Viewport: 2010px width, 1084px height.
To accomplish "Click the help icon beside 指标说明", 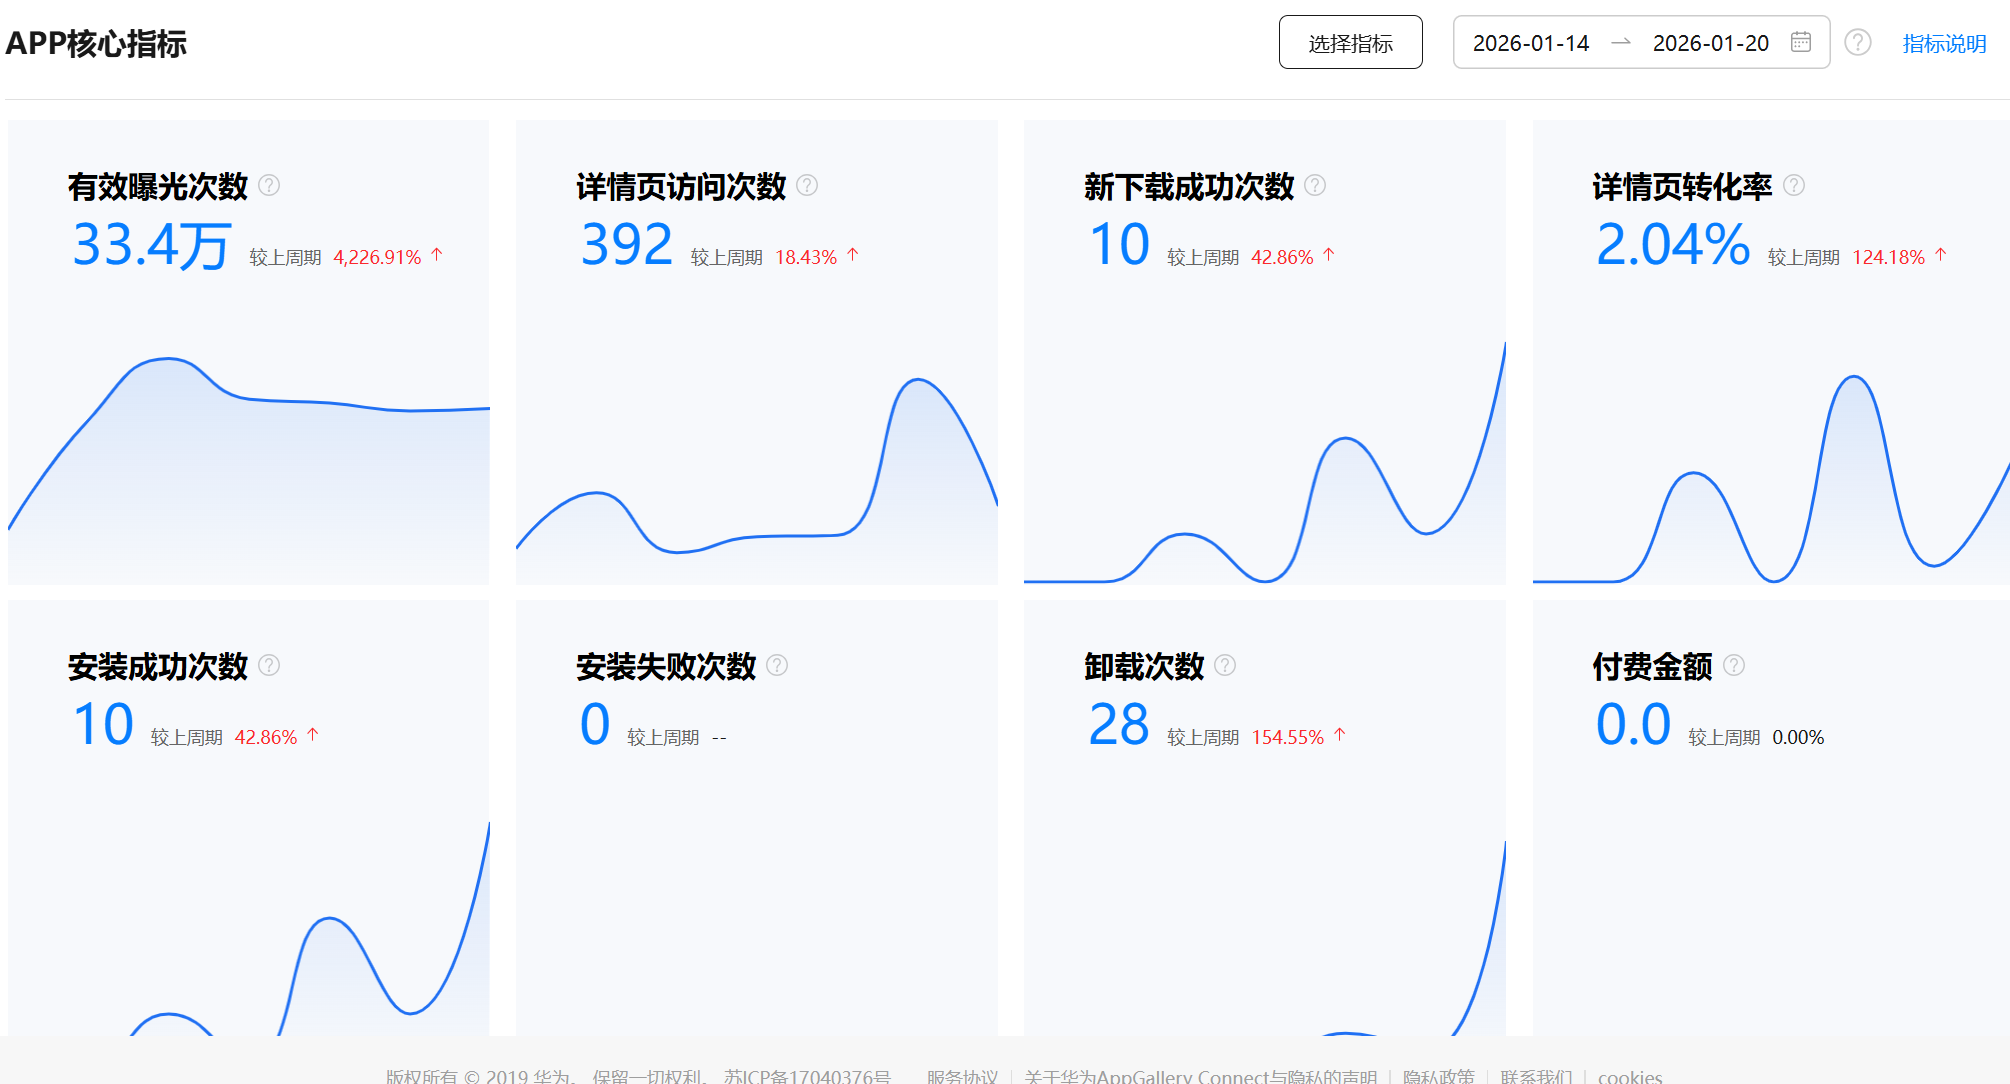I will pos(1857,42).
